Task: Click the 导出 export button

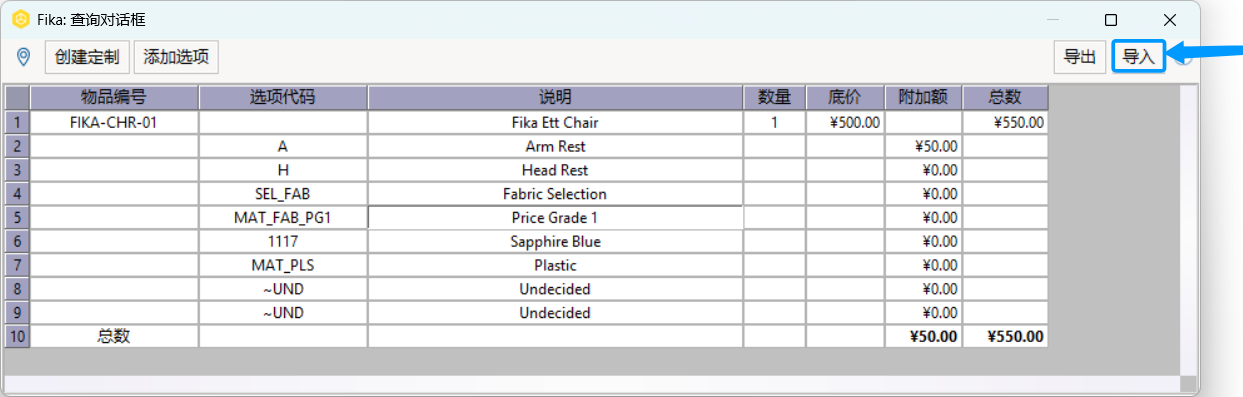Action: 1079,57
